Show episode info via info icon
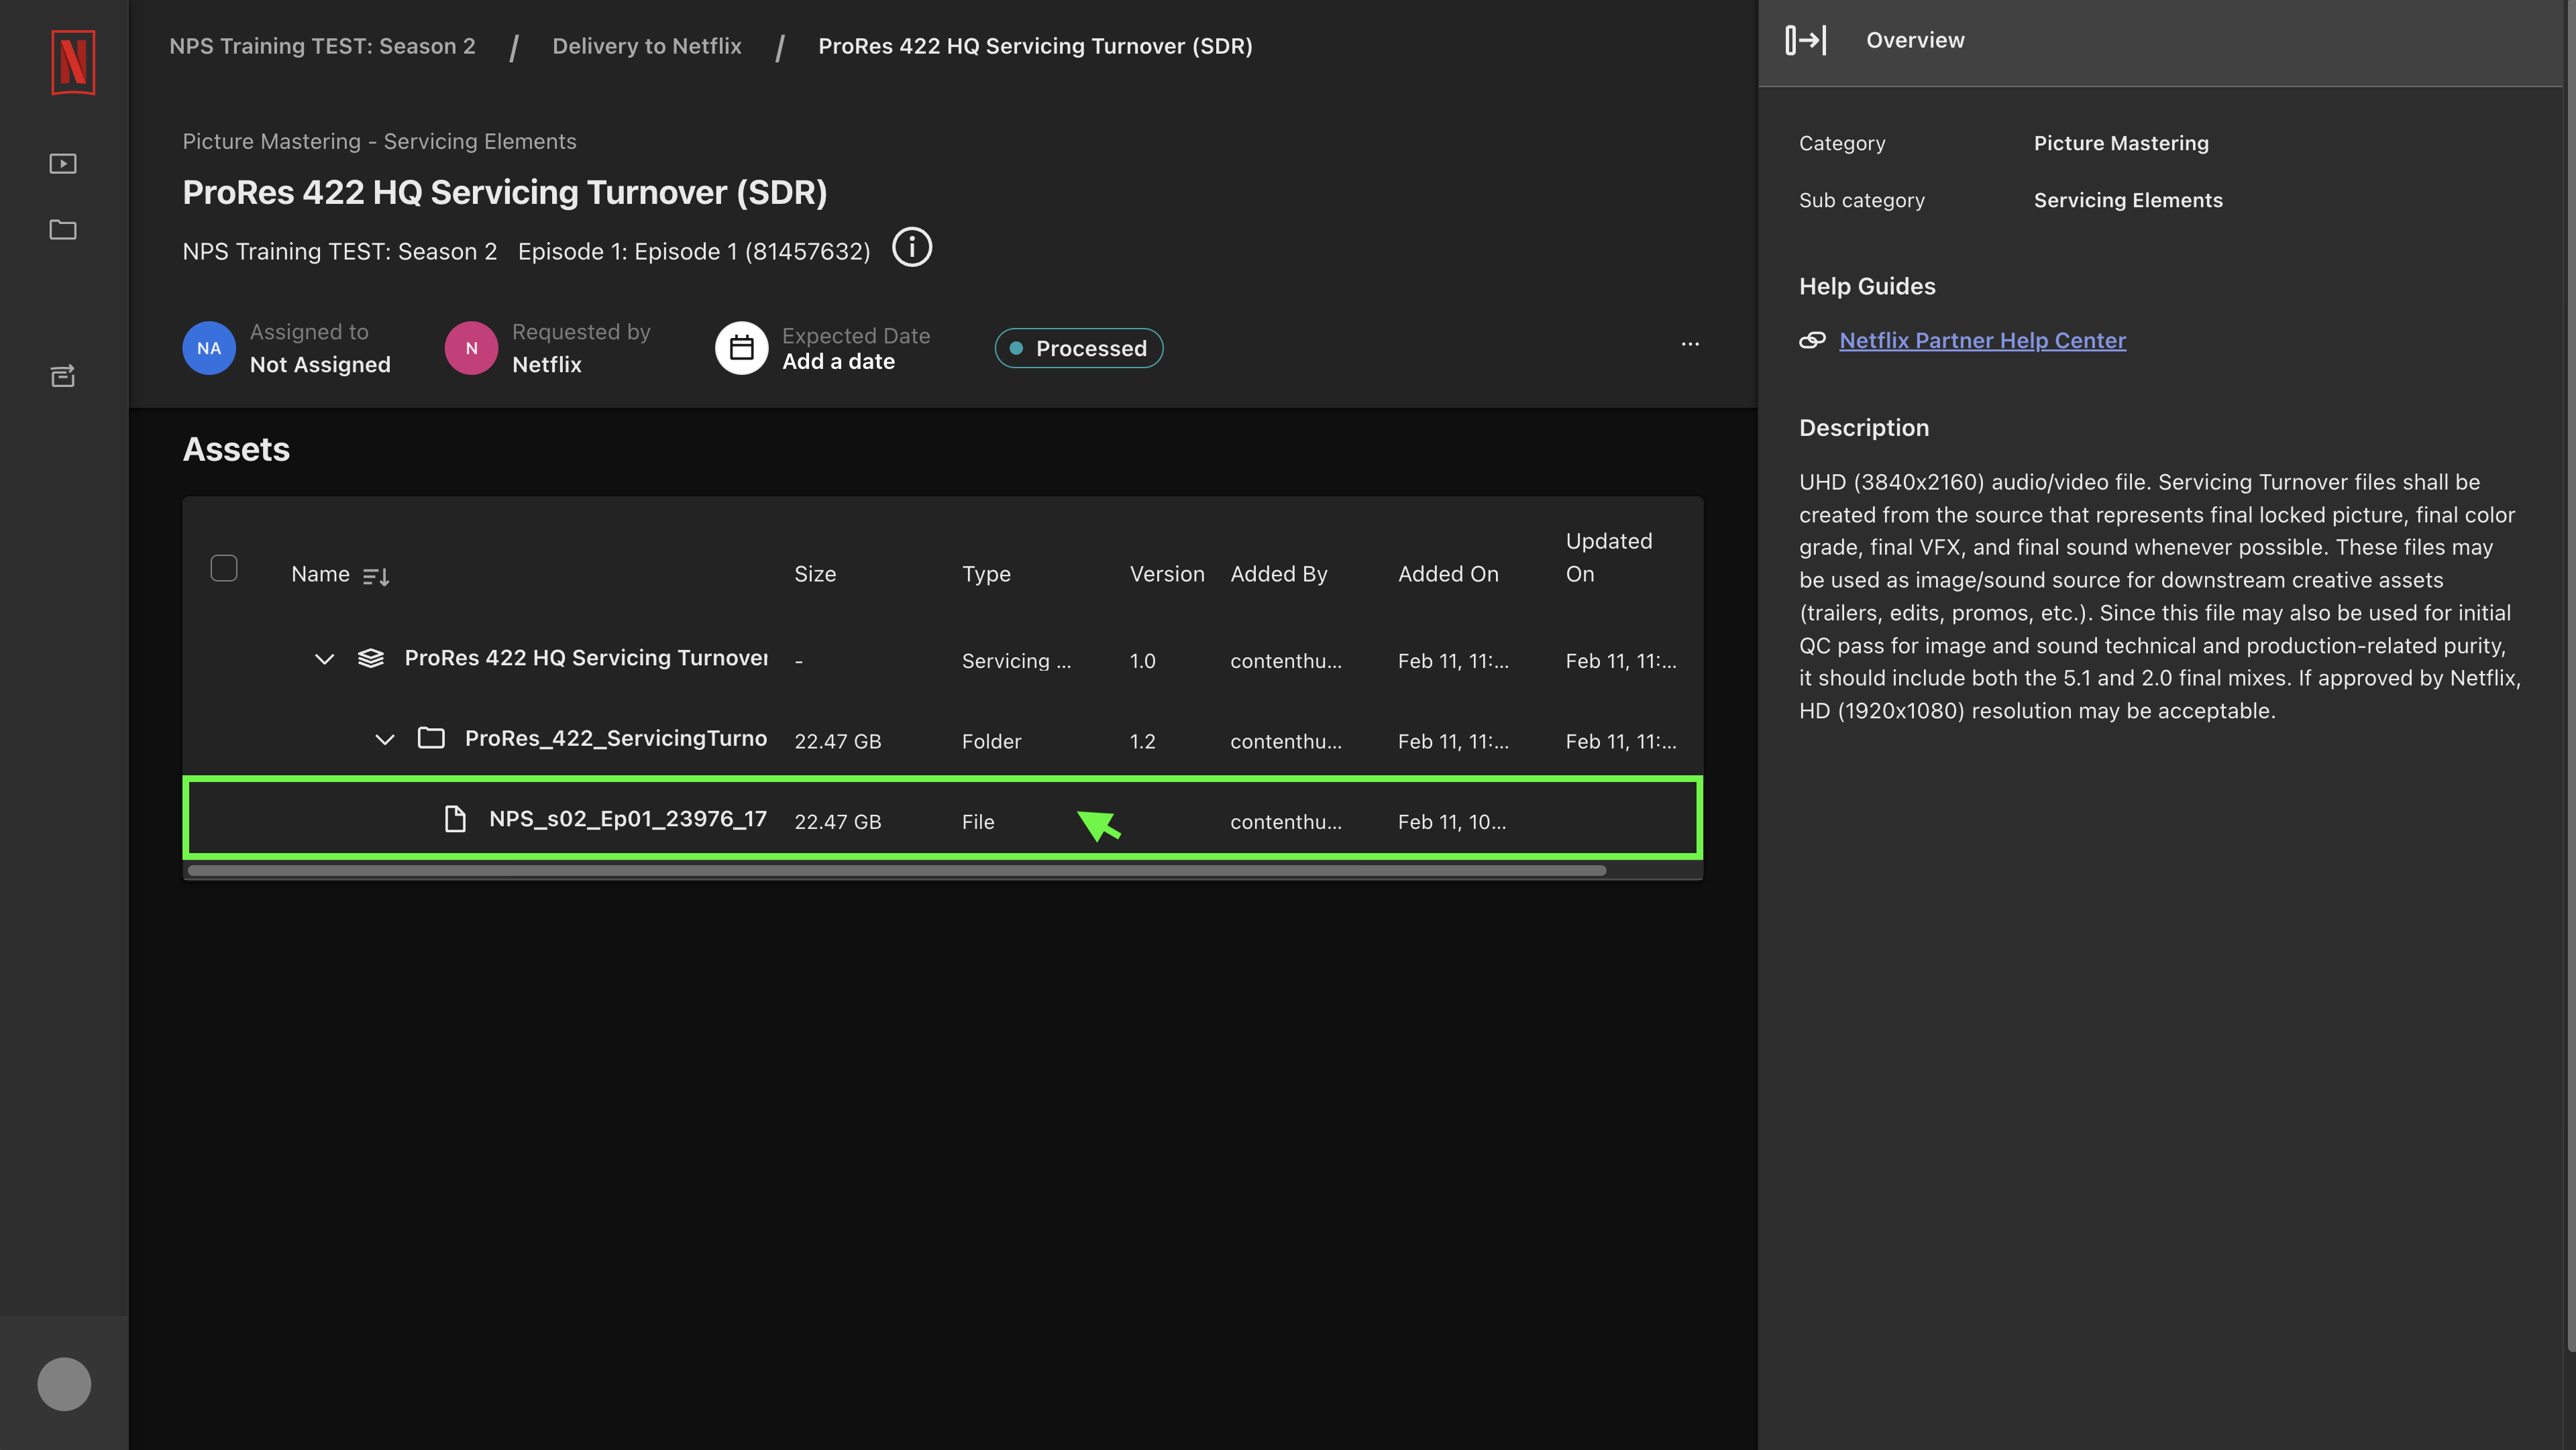Viewport: 2576px width, 1450px height. (911, 247)
